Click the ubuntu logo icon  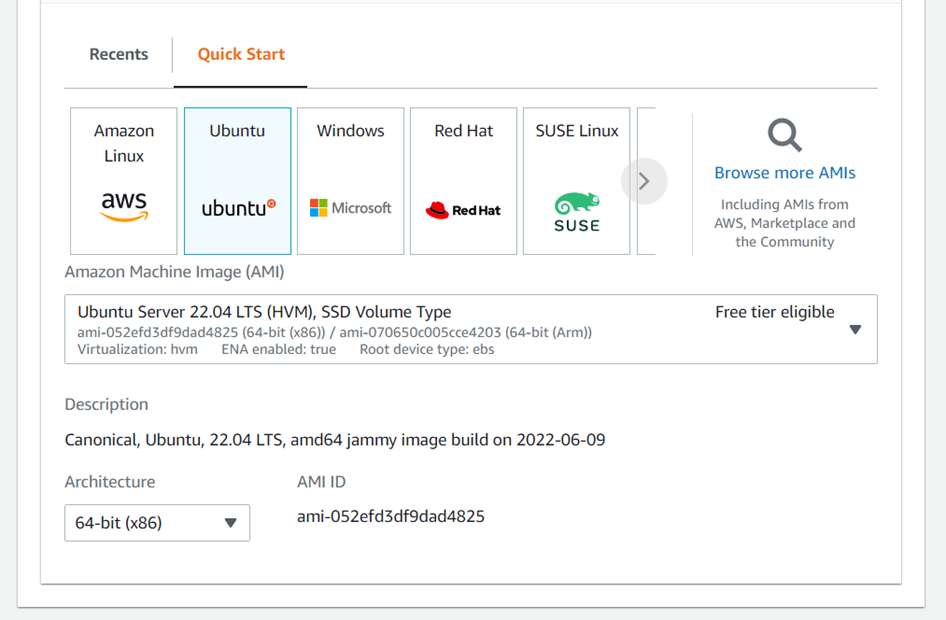238,208
